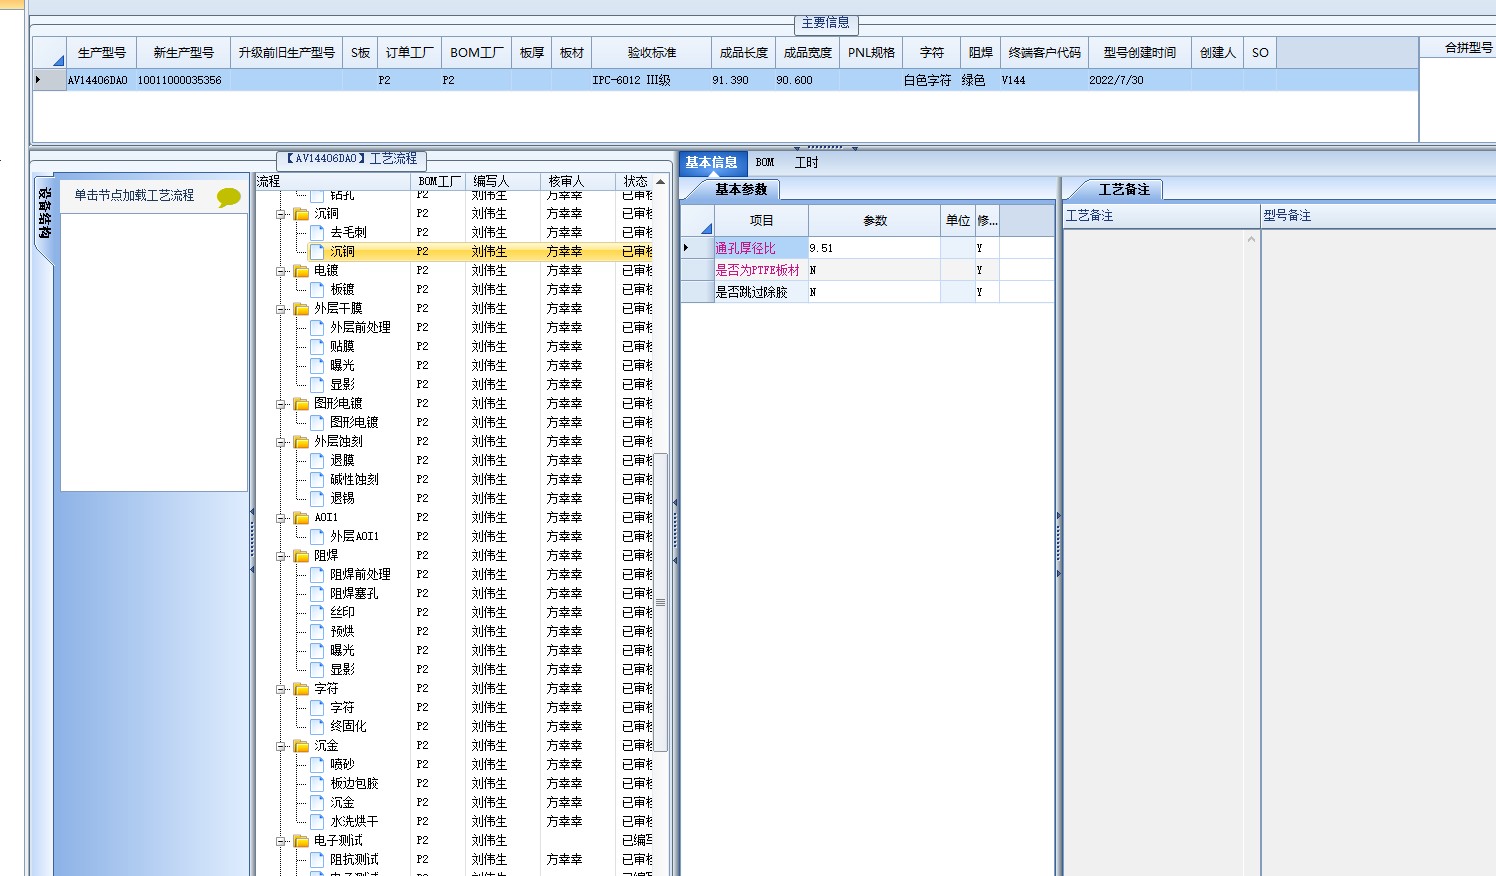This screenshot has width=1496, height=876.
Task: Select the 曝光 step under 外层干膜
Action: [342, 366]
